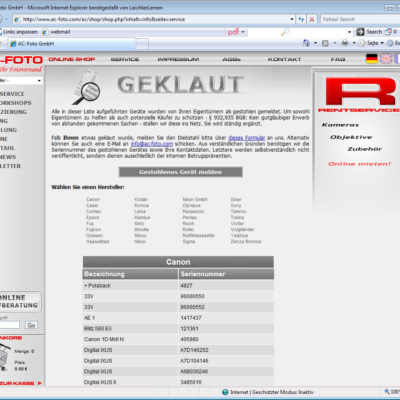Select manufacturer Canon from the list

click(x=93, y=199)
